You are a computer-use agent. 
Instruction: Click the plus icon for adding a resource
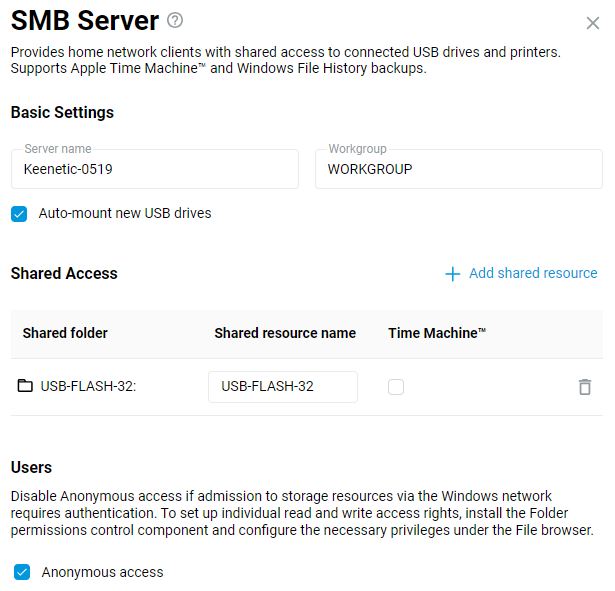coord(452,274)
